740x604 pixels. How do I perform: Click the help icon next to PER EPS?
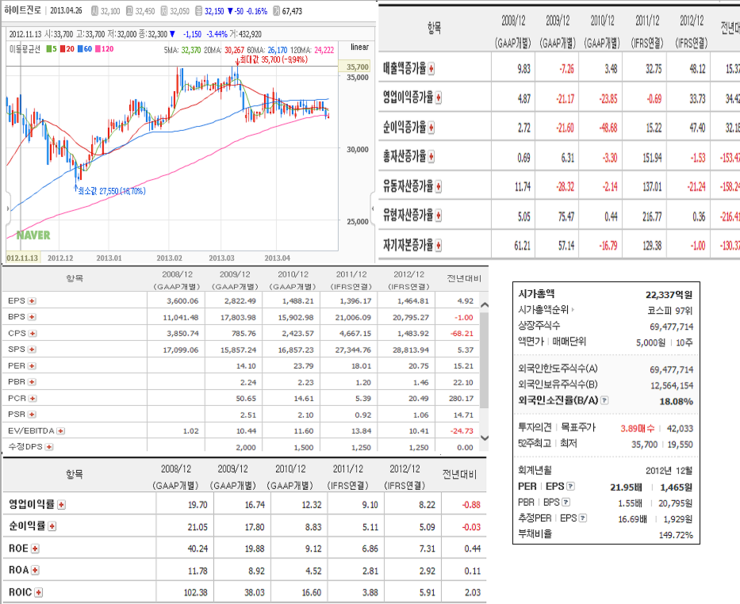coord(571,487)
